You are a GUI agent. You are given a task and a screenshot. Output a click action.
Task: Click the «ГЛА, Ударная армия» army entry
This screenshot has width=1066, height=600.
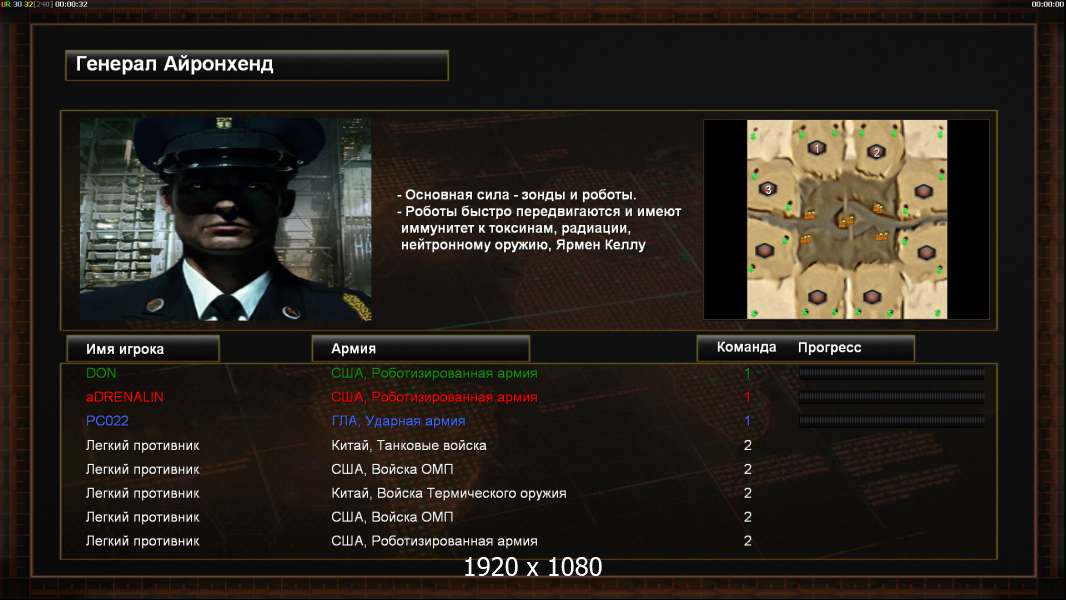pos(398,421)
